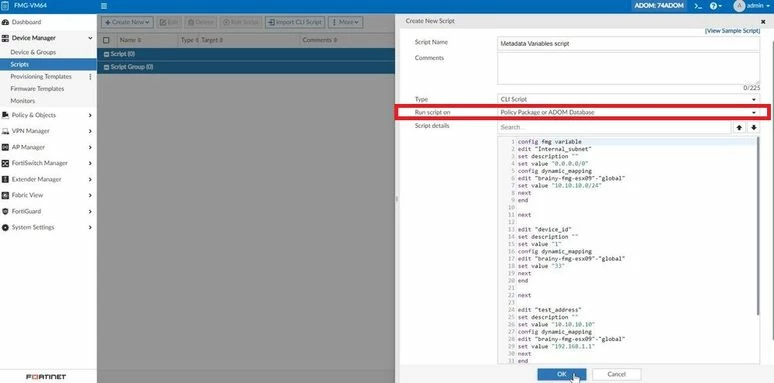Open the More dropdown in toolbar
The width and height of the screenshot is (774, 383).
(346, 22)
